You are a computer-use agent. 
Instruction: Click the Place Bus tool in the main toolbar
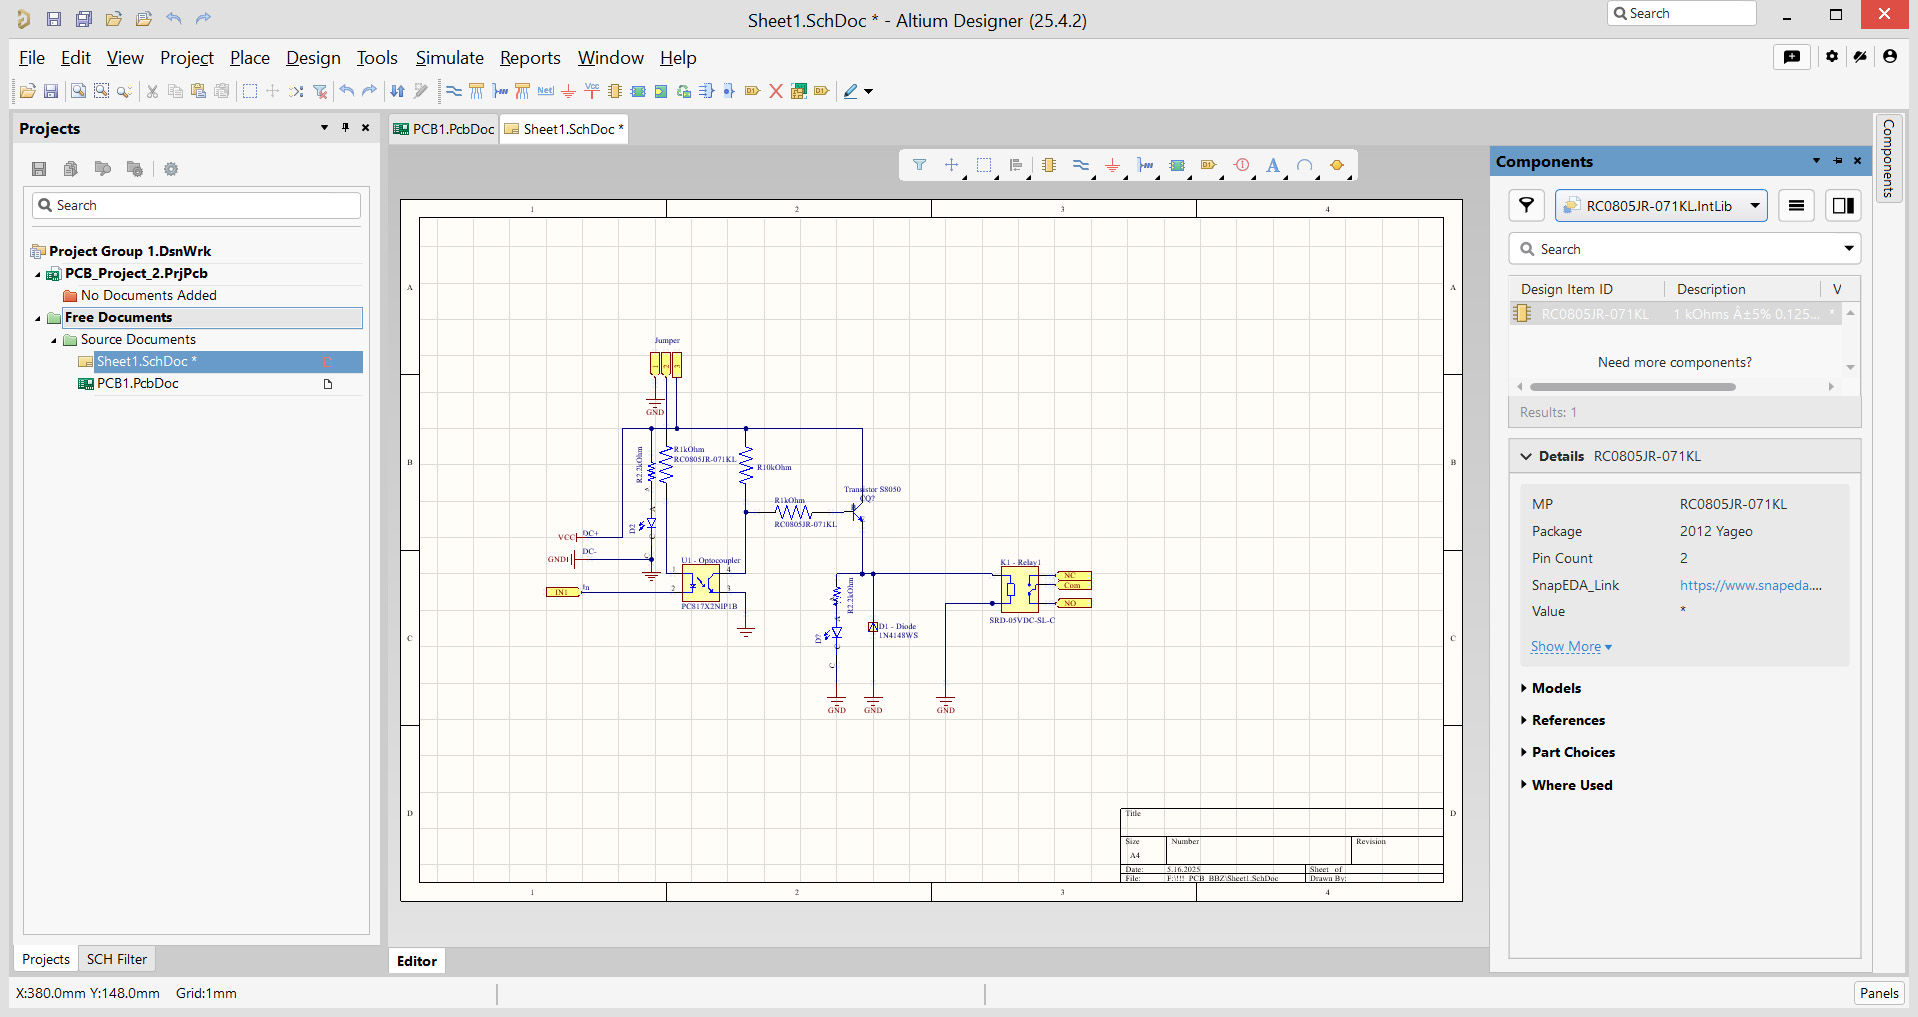(x=477, y=91)
